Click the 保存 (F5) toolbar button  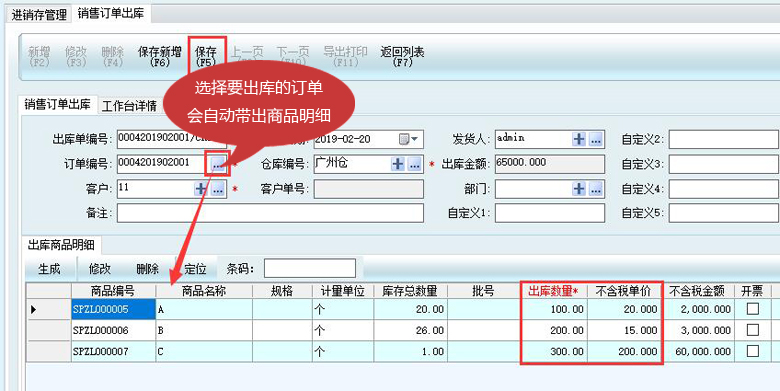pyautogui.click(x=206, y=56)
